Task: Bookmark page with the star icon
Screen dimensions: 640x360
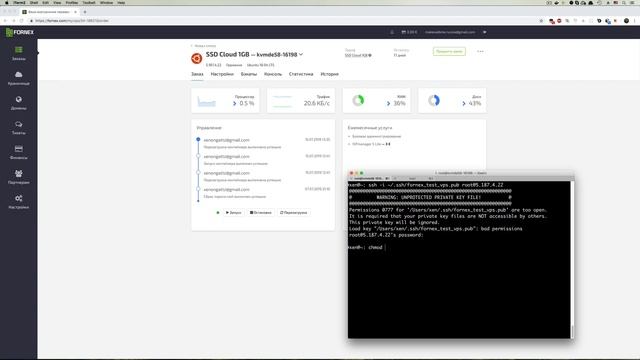Action: tap(541, 20)
